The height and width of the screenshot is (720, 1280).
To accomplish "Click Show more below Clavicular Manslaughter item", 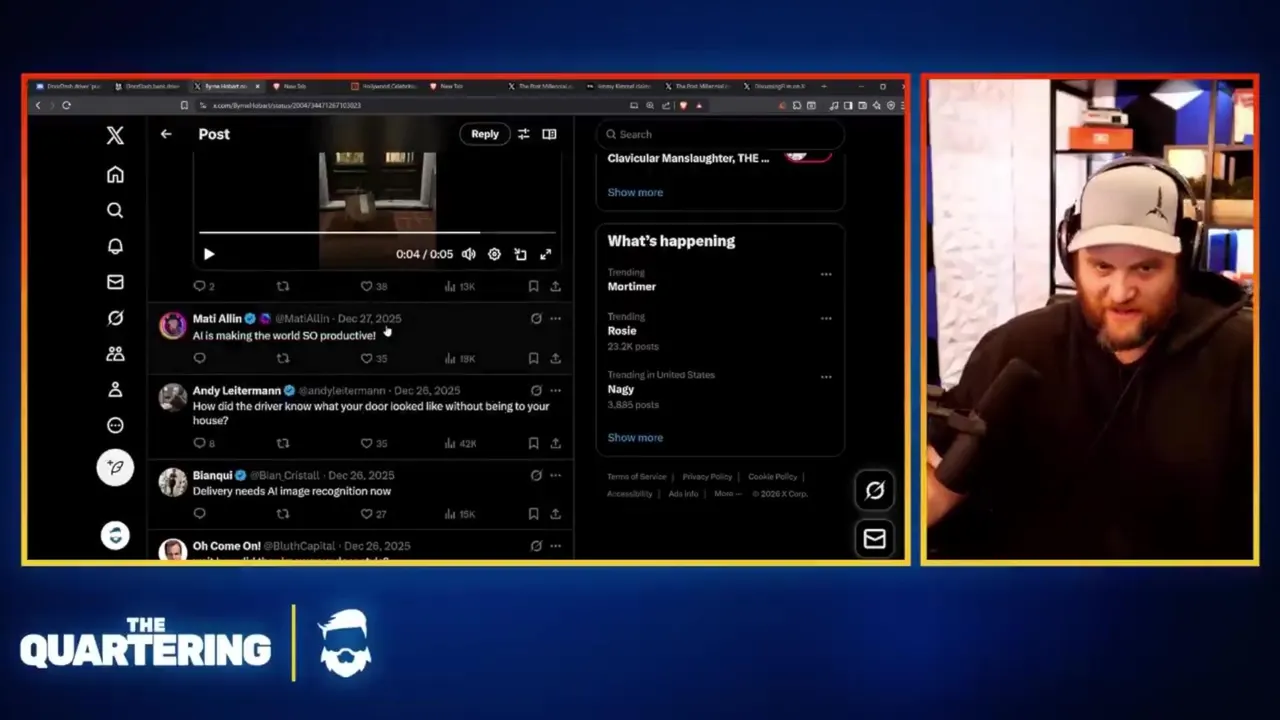I will [x=635, y=192].
